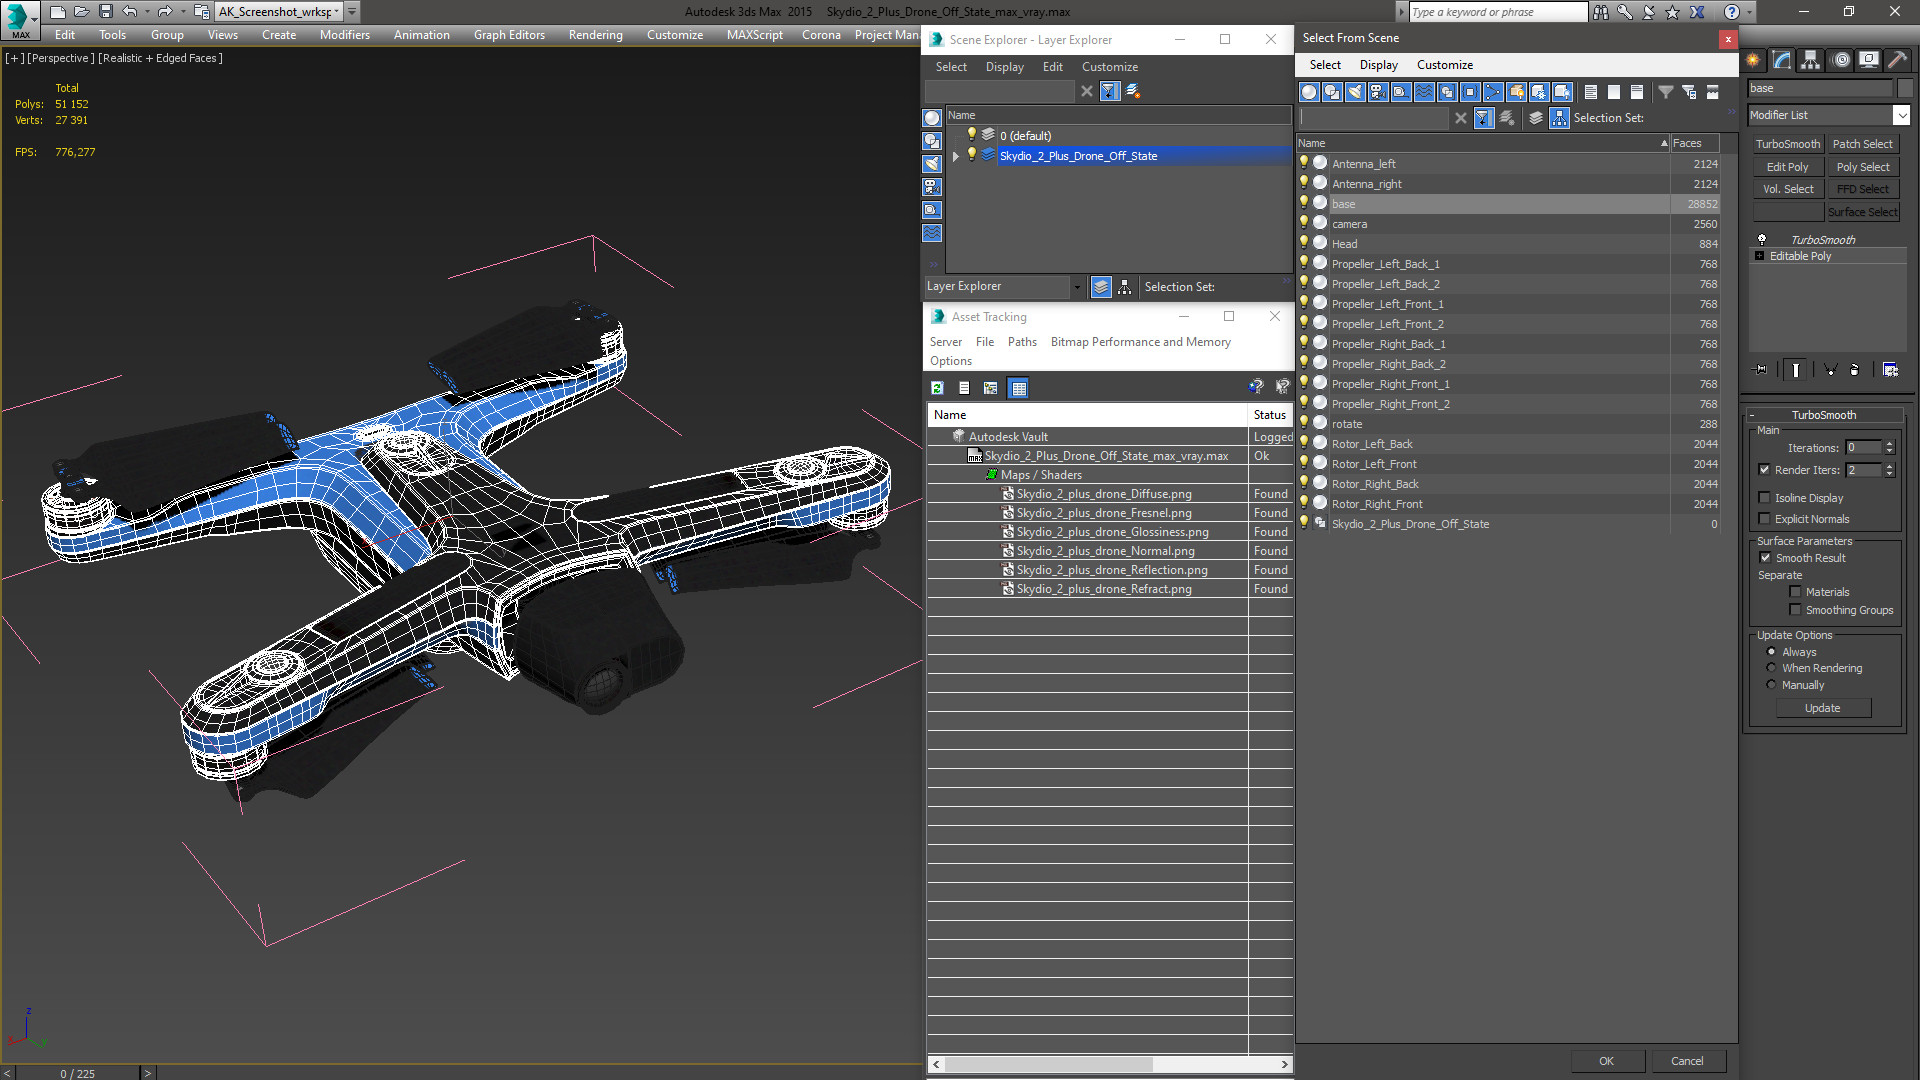Expand Skydio_2_Plus_Drone_Off_State layer

[955, 156]
